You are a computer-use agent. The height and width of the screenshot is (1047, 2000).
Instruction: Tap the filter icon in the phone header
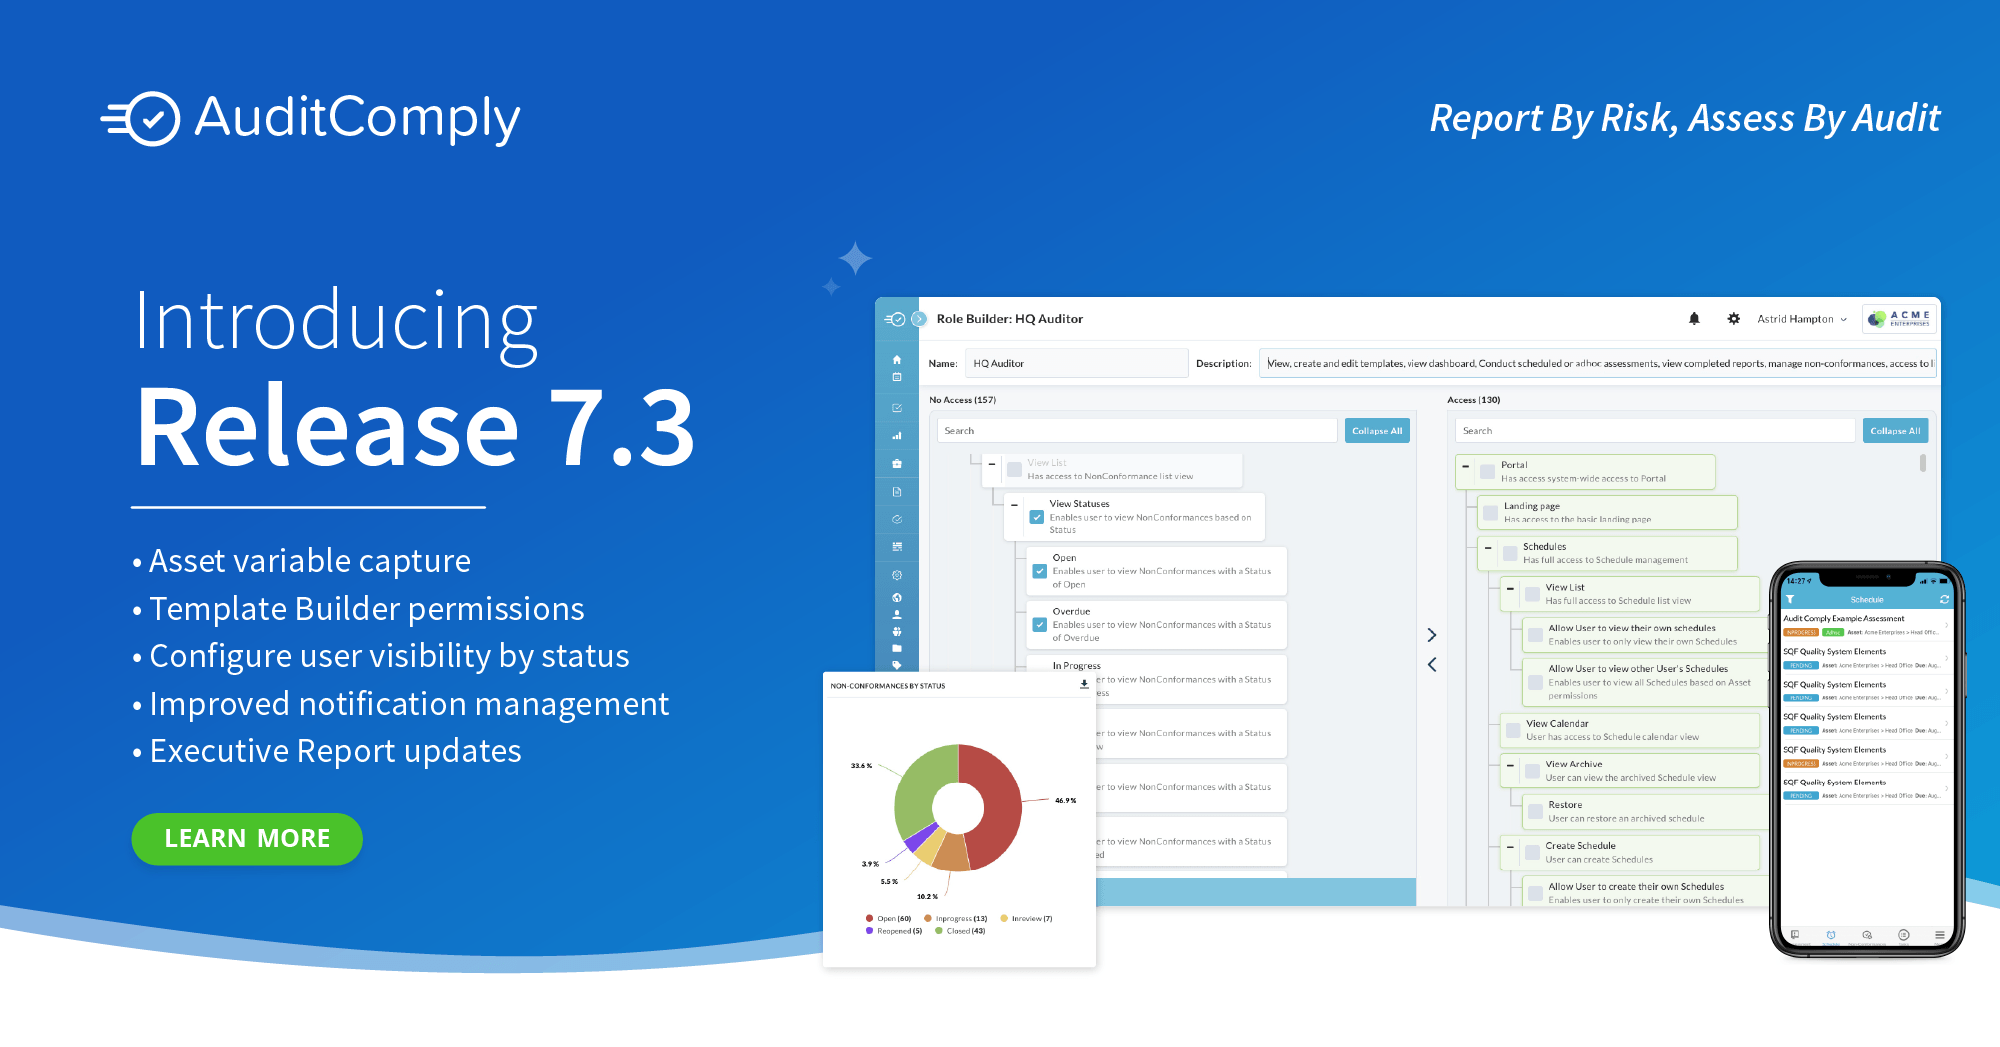[1790, 600]
